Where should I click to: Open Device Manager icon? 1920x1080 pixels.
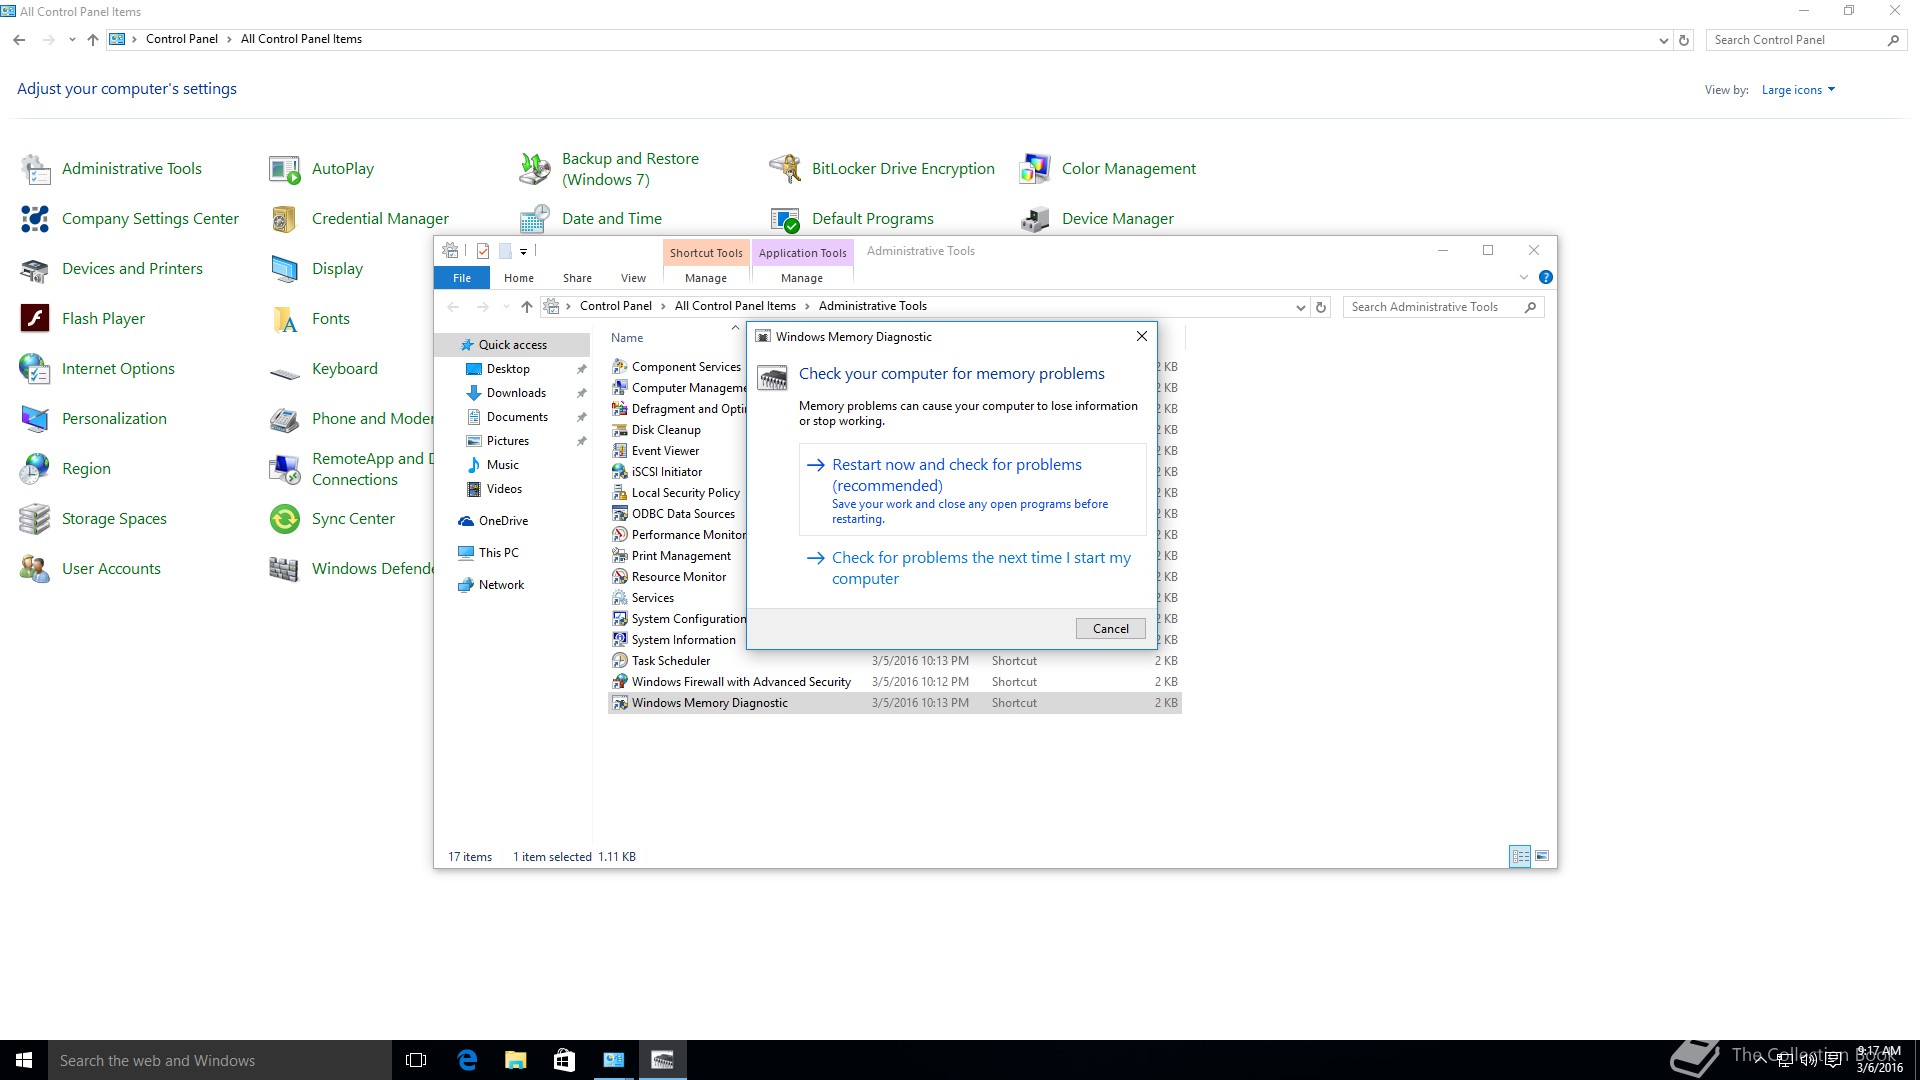[1035, 219]
